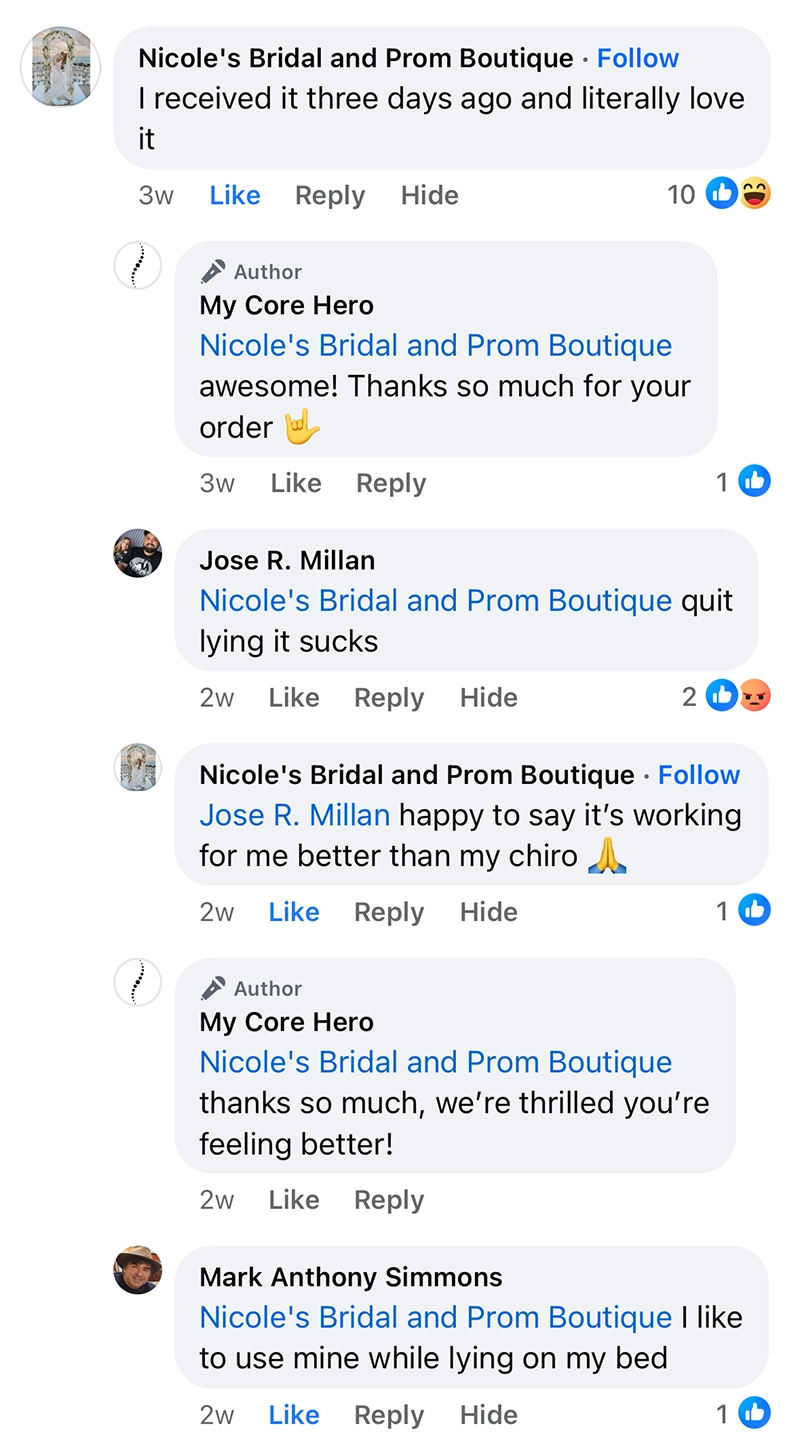
Task: Follow Nicole's Bridal from the top comment
Action: [638, 58]
